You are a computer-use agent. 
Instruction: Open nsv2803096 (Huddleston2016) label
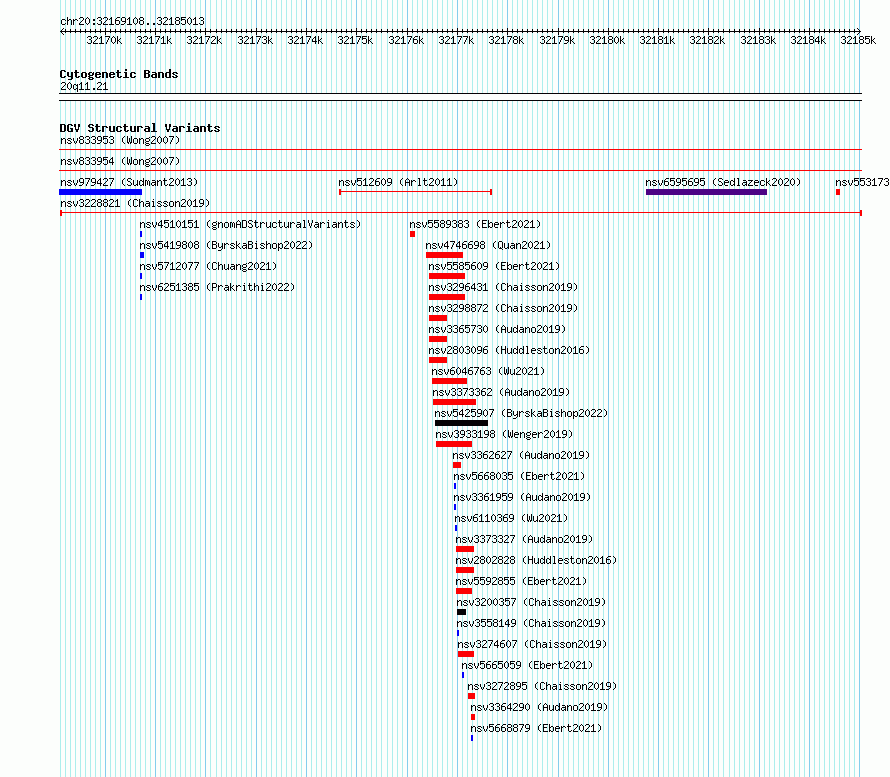coord(509,350)
